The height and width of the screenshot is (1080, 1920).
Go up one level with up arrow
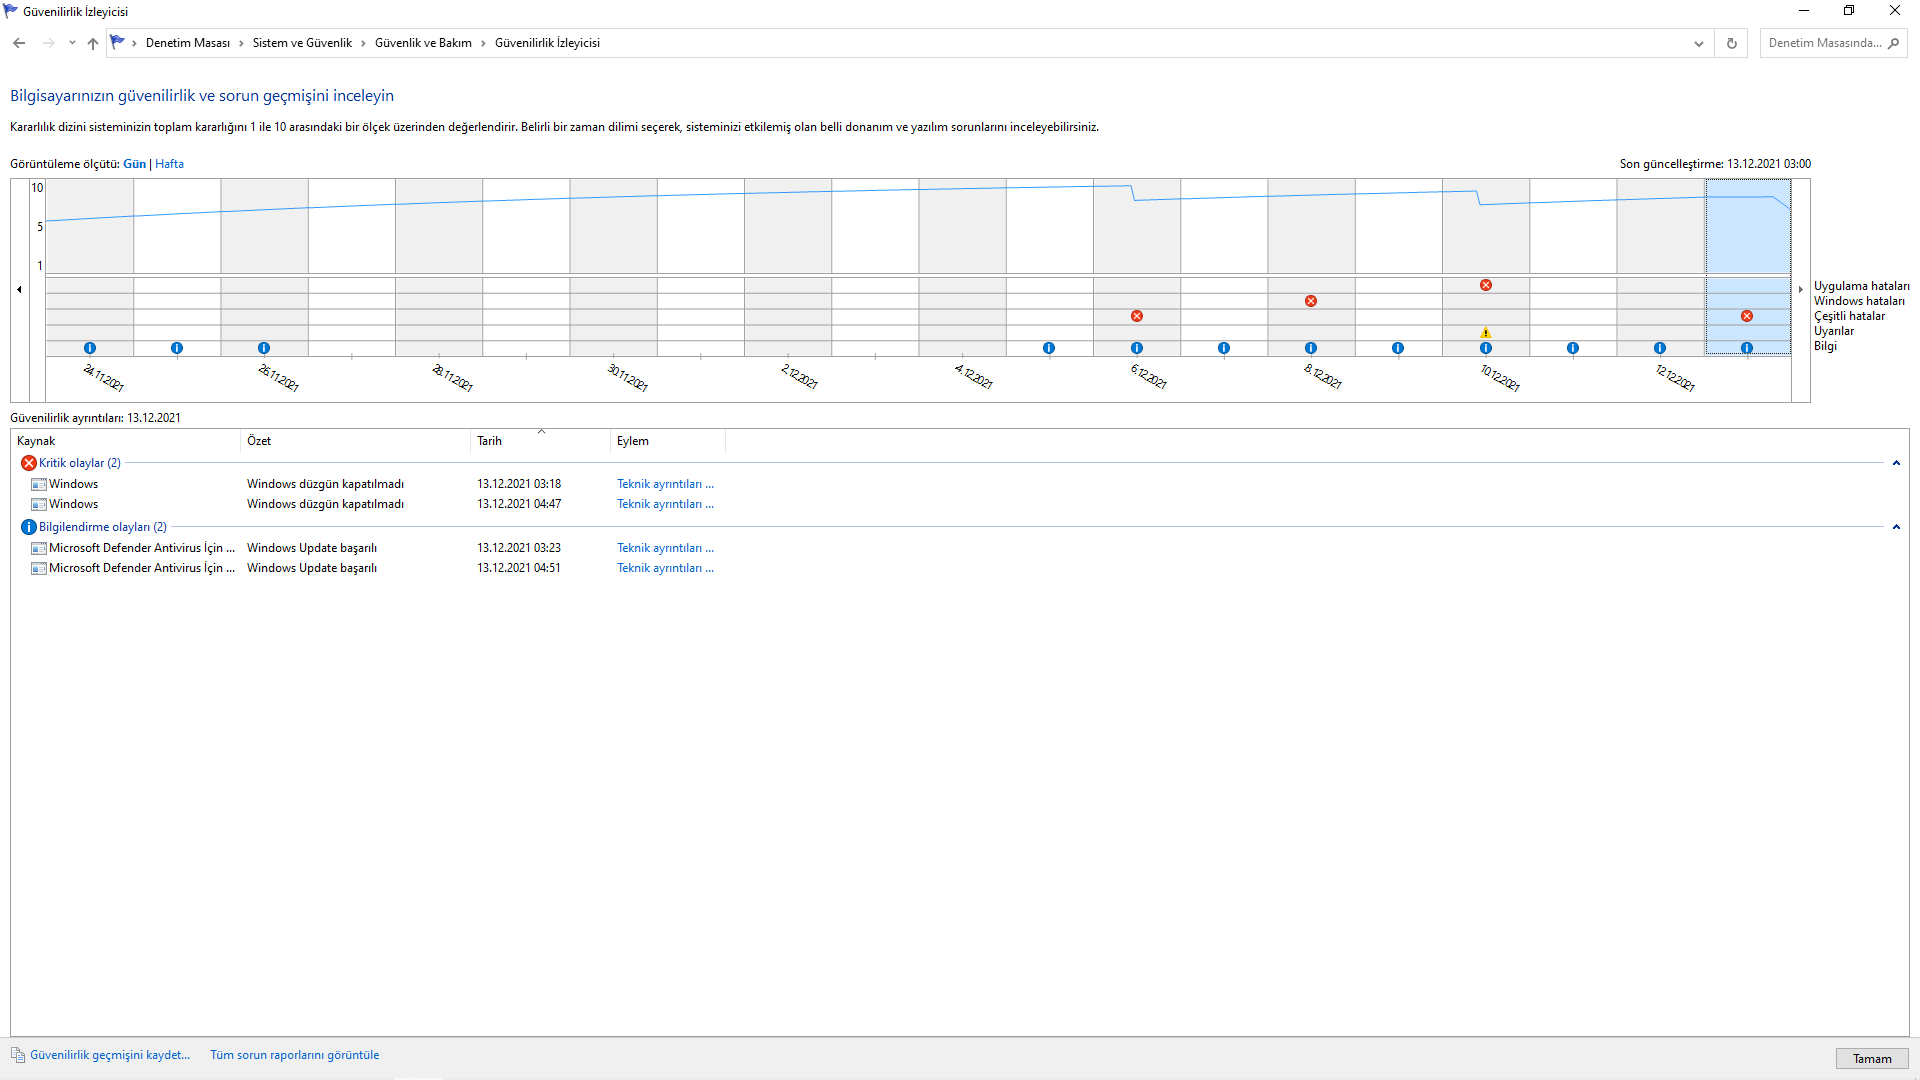click(x=93, y=43)
